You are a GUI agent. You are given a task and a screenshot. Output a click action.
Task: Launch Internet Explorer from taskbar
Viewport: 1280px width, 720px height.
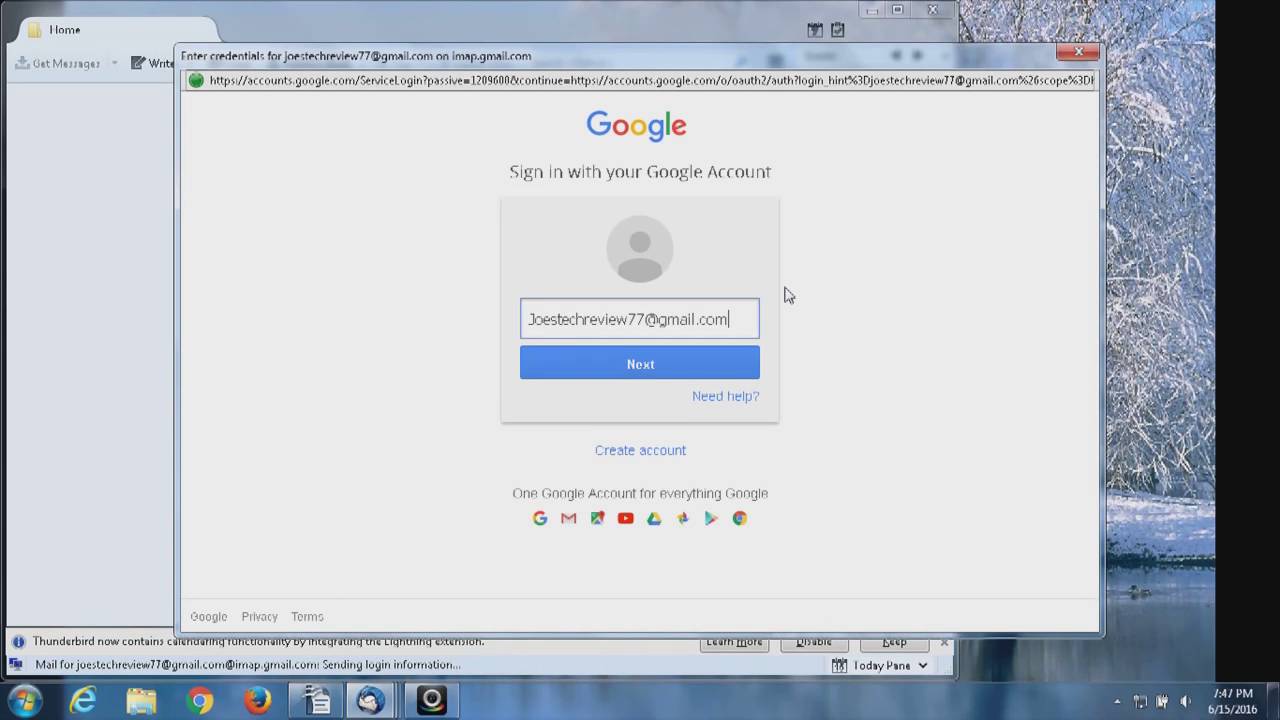click(x=82, y=701)
